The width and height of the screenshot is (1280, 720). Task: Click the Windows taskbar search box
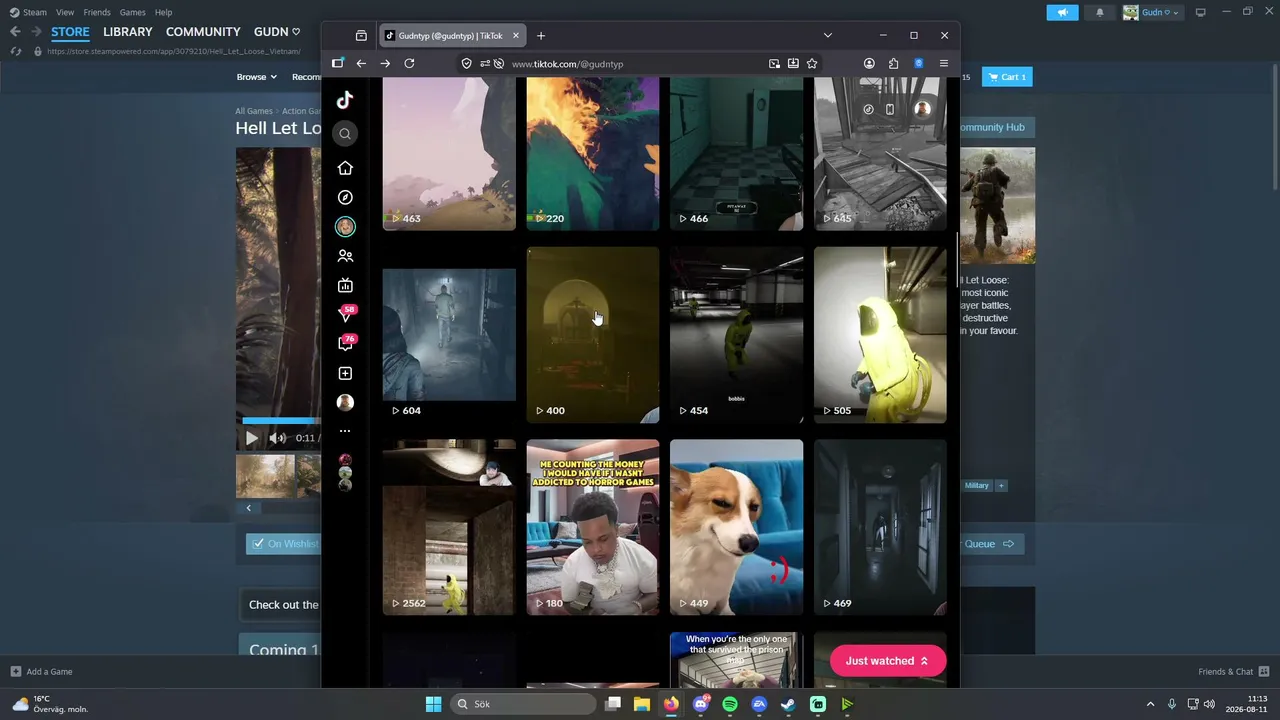click(x=522, y=704)
